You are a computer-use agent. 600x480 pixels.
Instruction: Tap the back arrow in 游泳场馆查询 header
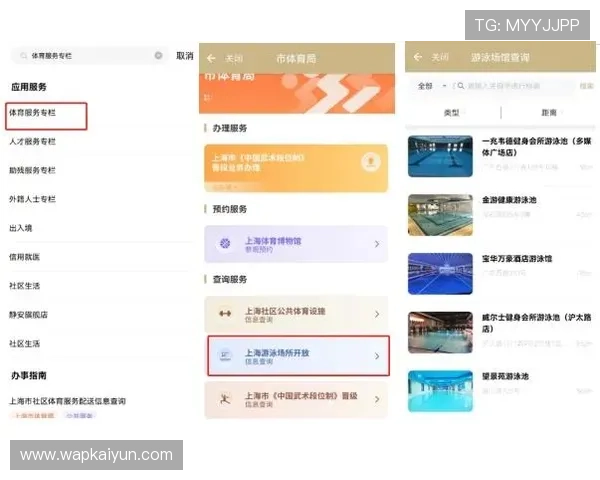417,57
